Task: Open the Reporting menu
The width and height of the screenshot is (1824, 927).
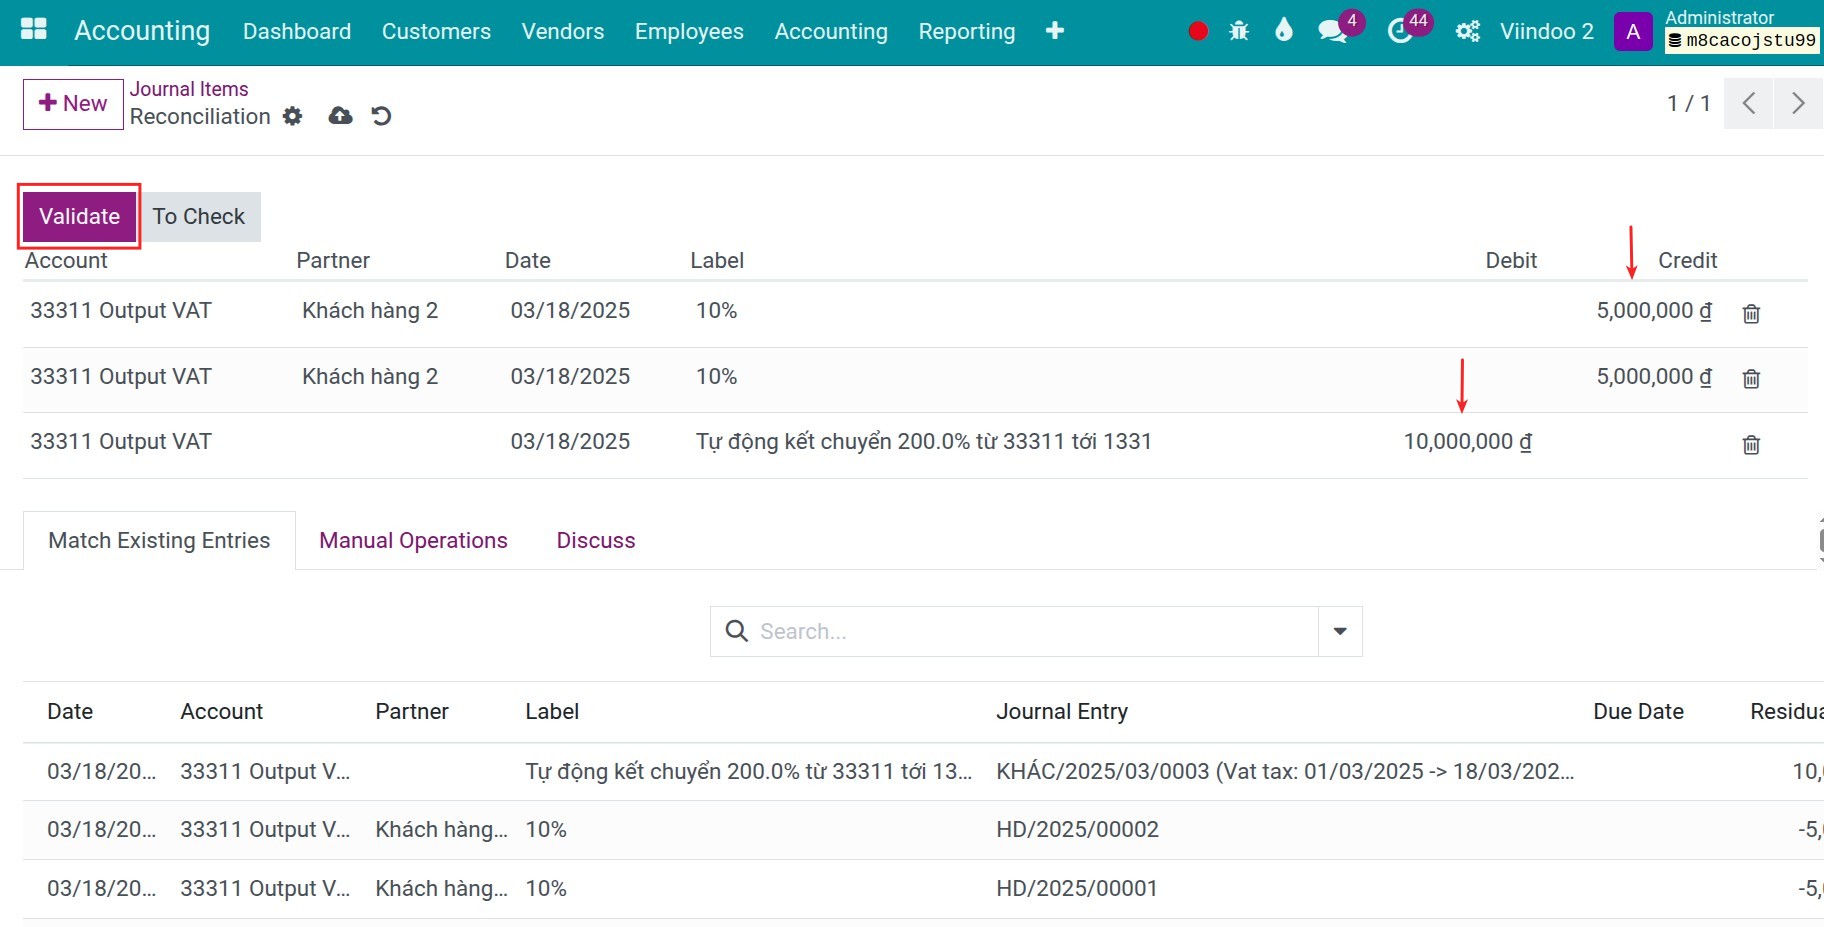Action: pos(967,31)
